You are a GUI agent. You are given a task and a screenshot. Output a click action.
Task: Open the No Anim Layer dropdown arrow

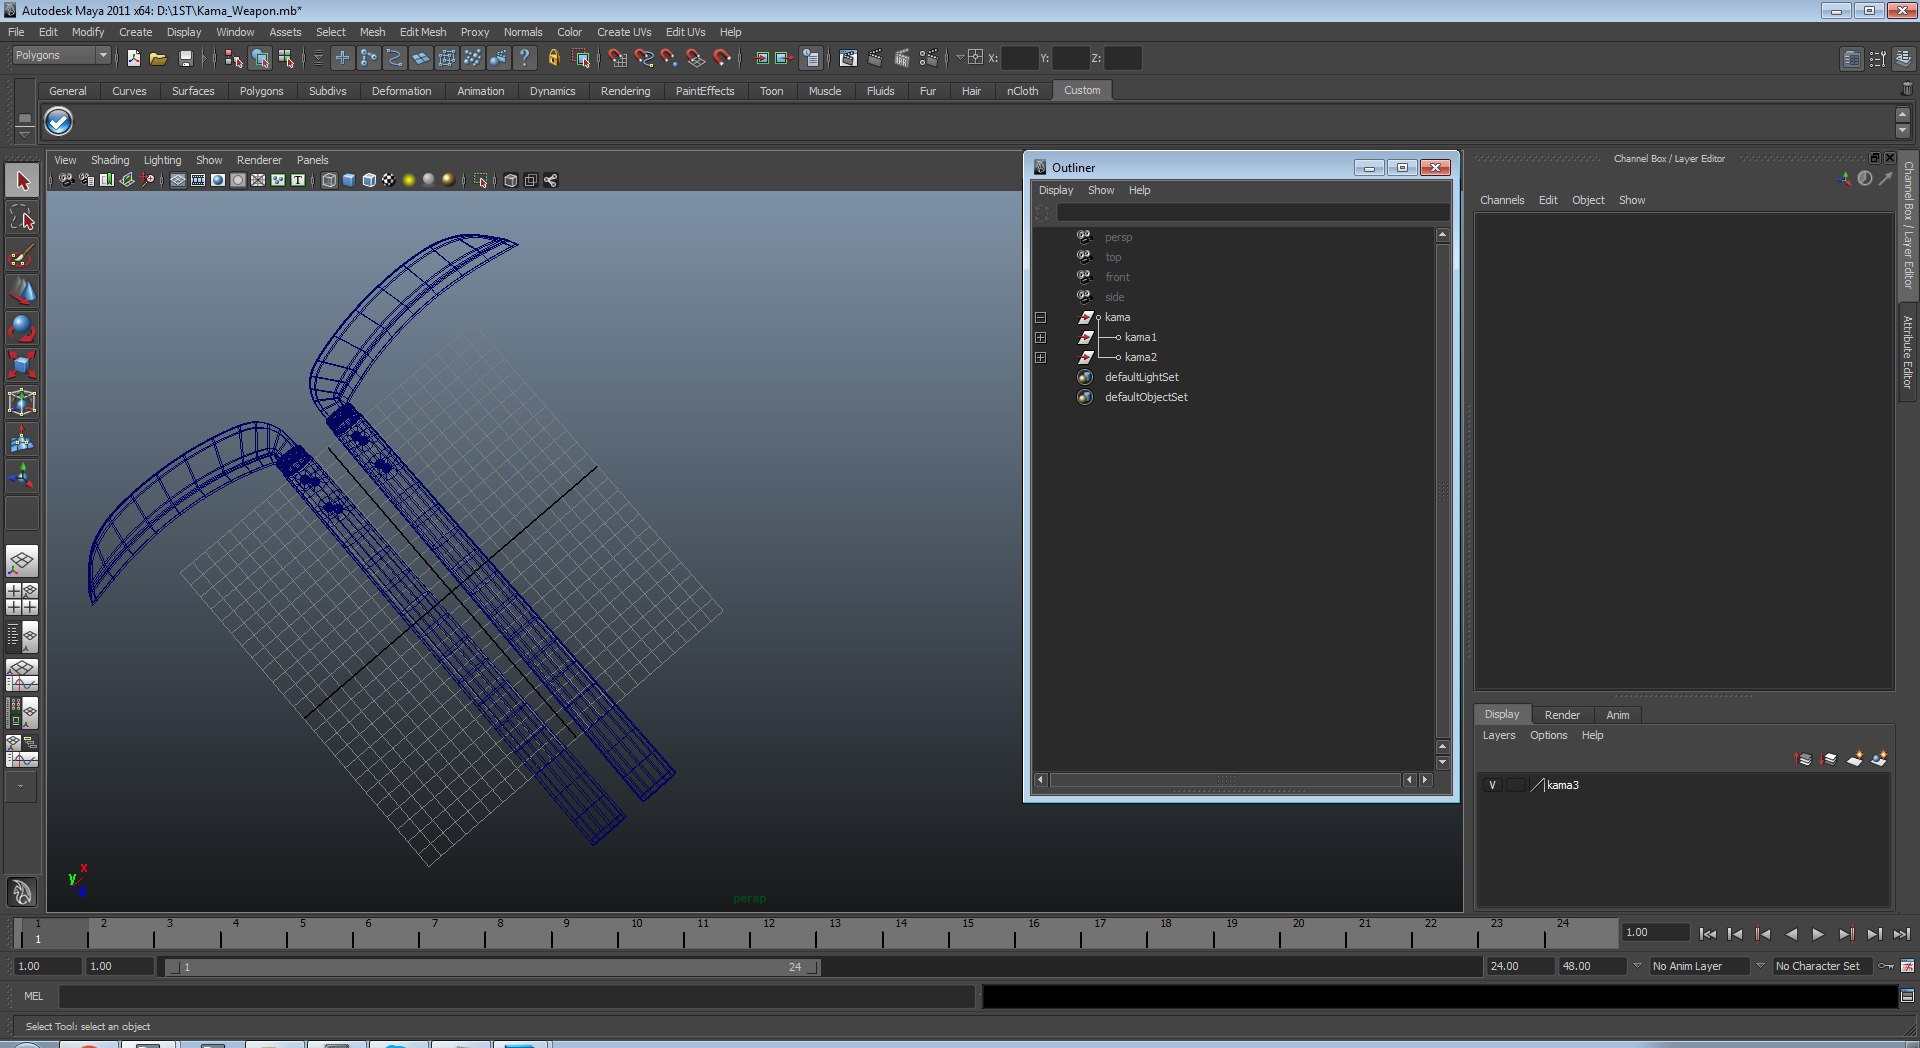pos(1637,966)
